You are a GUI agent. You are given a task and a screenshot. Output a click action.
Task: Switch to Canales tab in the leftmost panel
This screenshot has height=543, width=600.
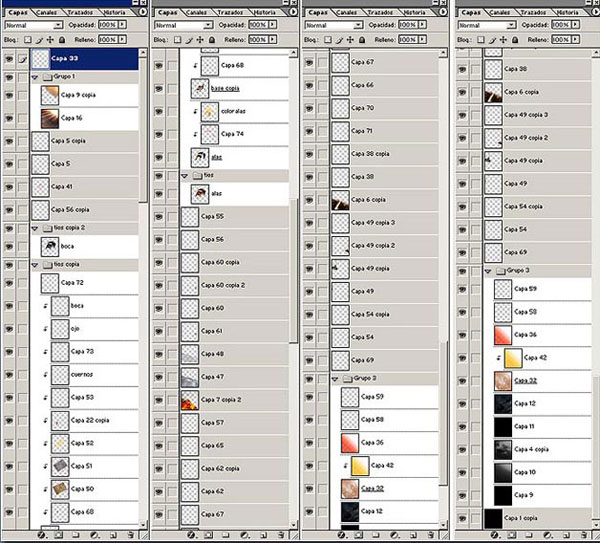(x=47, y=13)
